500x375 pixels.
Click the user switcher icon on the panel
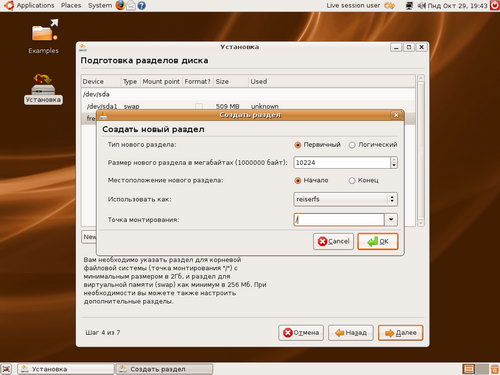pos(390,6)
